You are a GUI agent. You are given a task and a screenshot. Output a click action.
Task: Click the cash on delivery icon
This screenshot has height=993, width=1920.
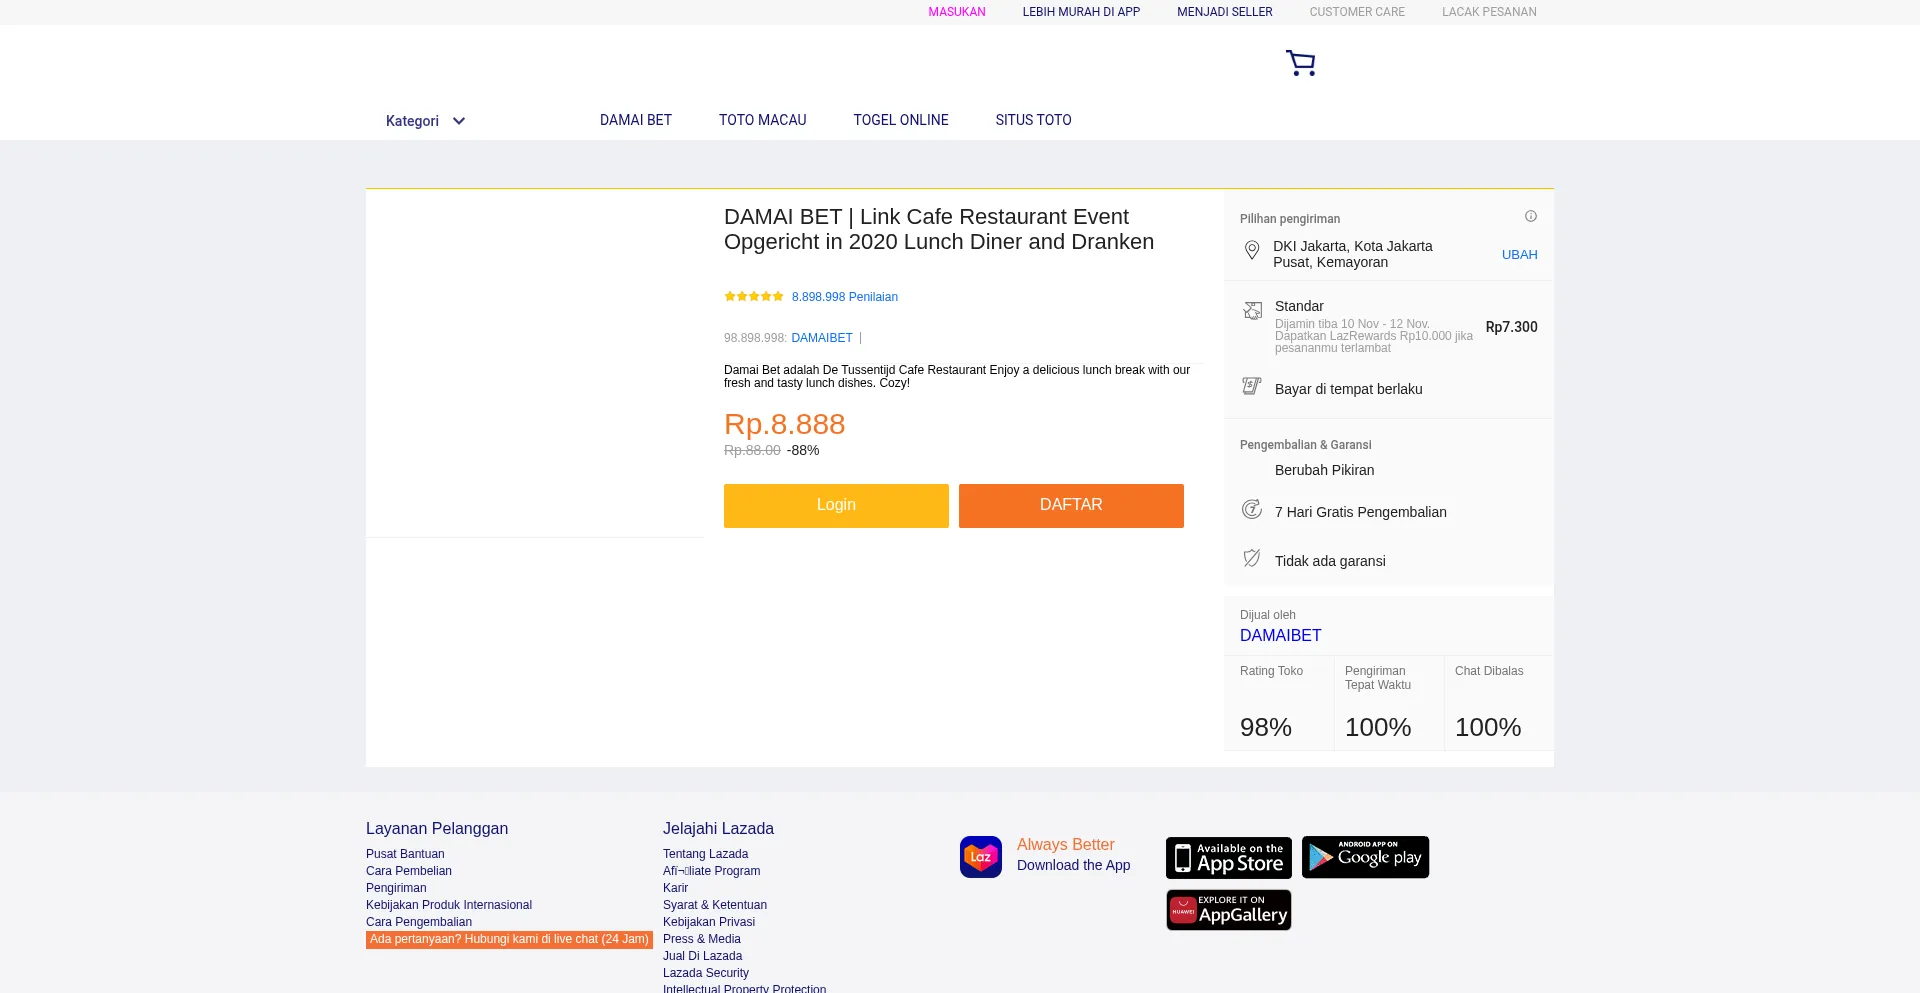point(1251,386)
